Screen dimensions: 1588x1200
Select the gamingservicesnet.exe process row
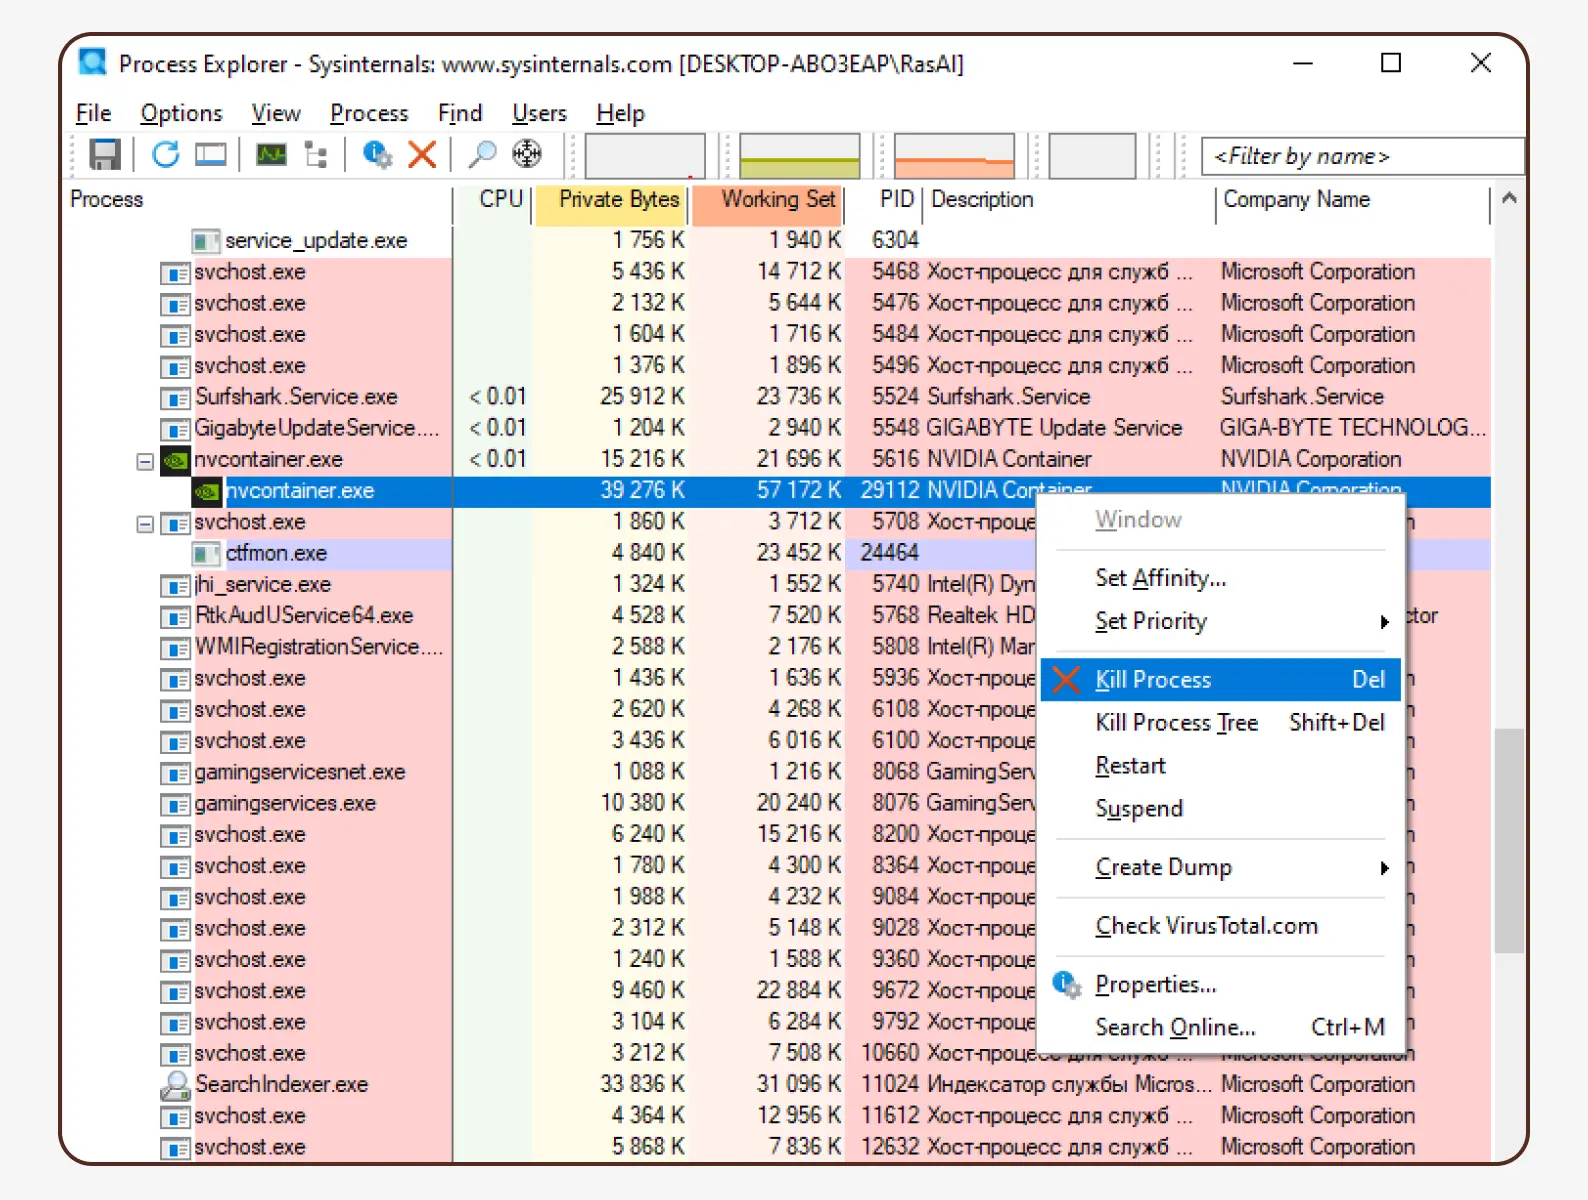(778, 773)
